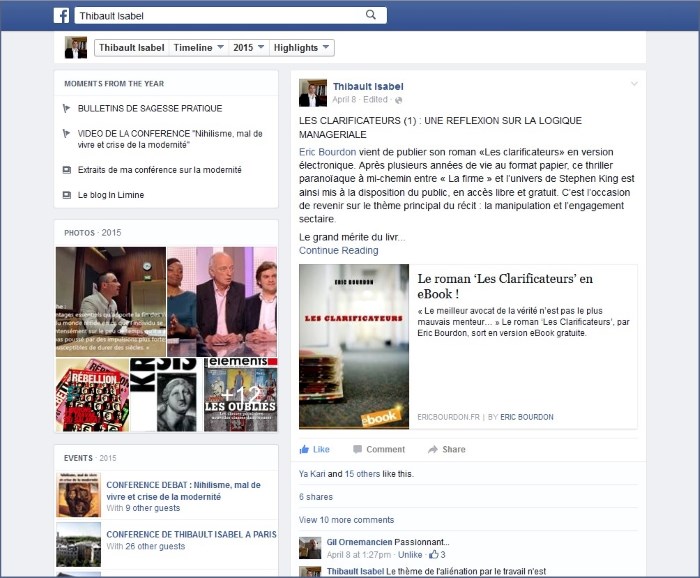Click comment timestamp April 8 at 1:27pm
Viewport: 700px width, 578px height.
(359, 555)
